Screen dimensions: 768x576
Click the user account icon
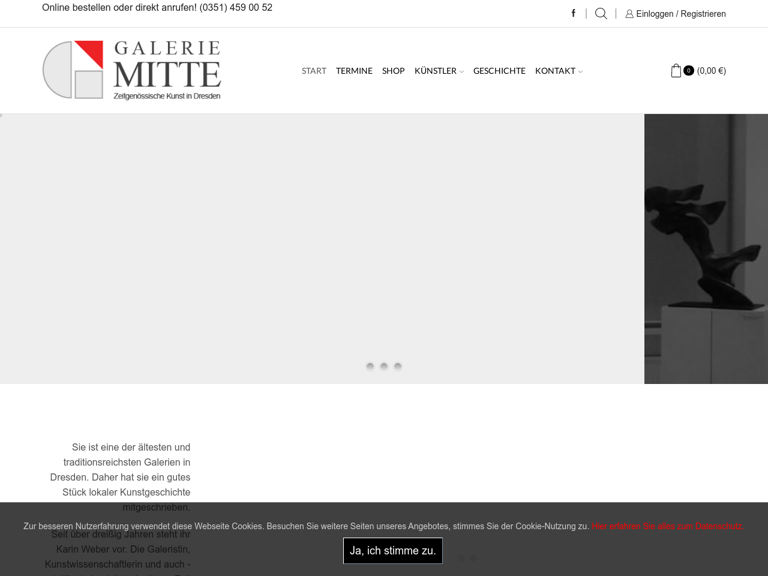pyautogui.click(x=629, y=14)
